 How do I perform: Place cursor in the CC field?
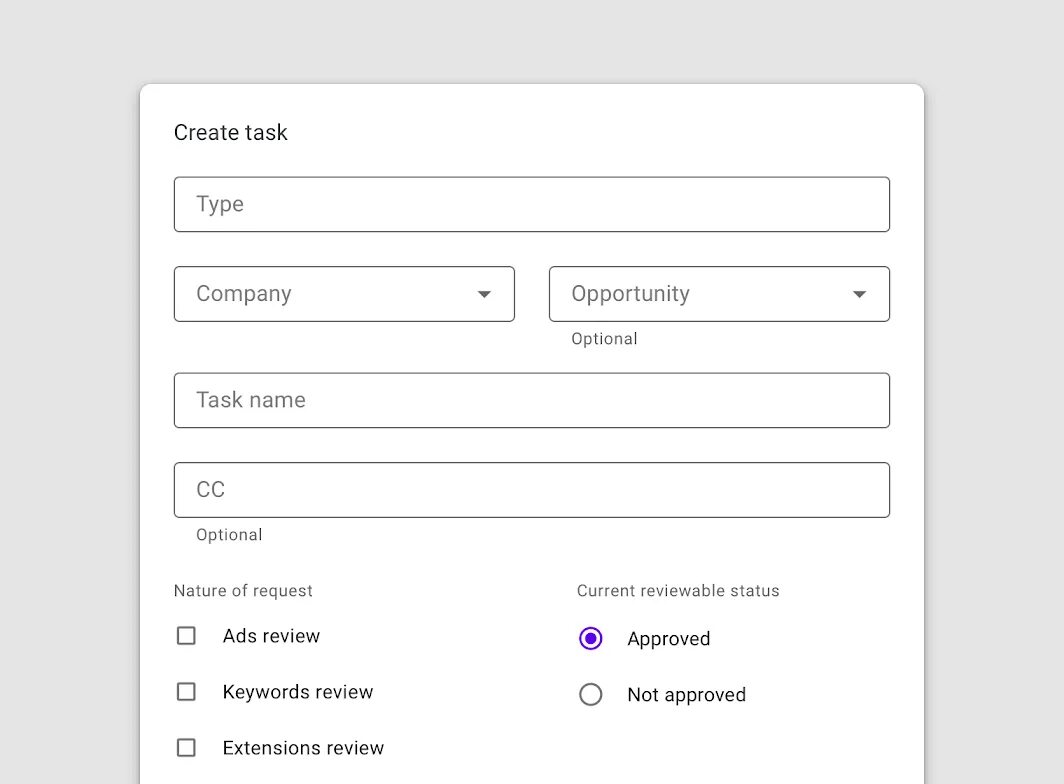pyautogui.click(x=531, y=490)
